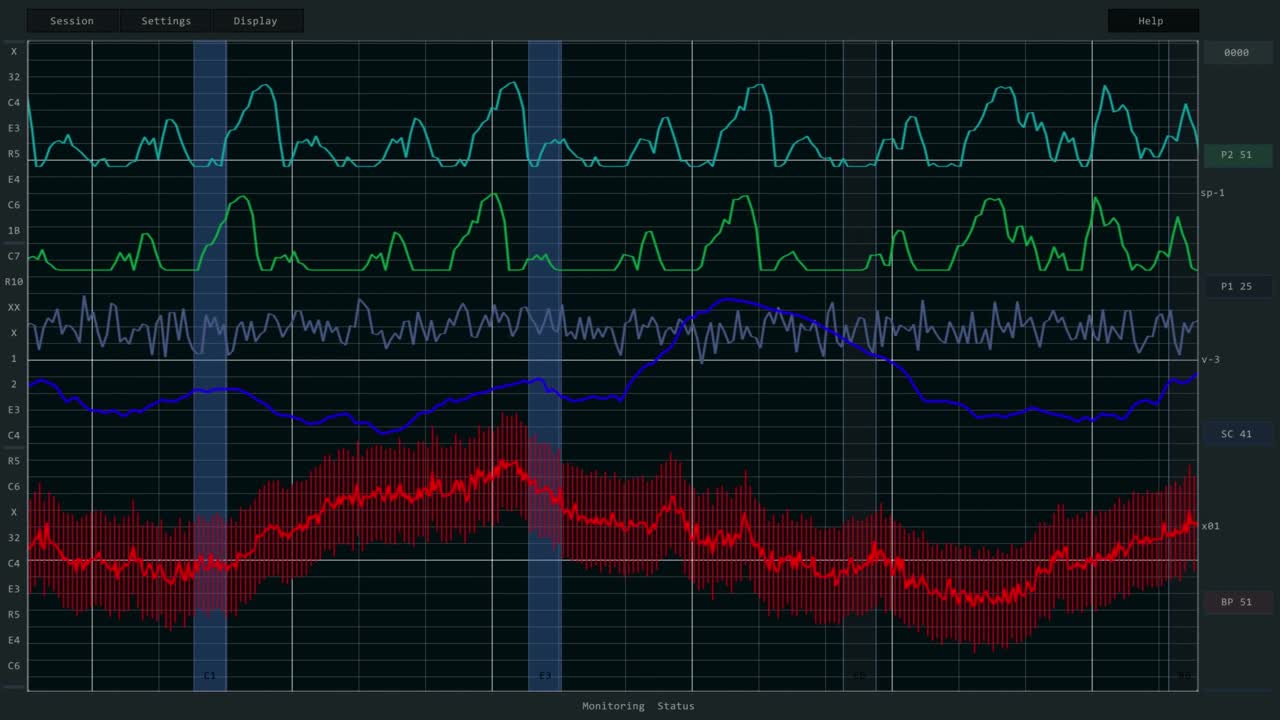
Task: Select the XX row label
Action: 14,308
